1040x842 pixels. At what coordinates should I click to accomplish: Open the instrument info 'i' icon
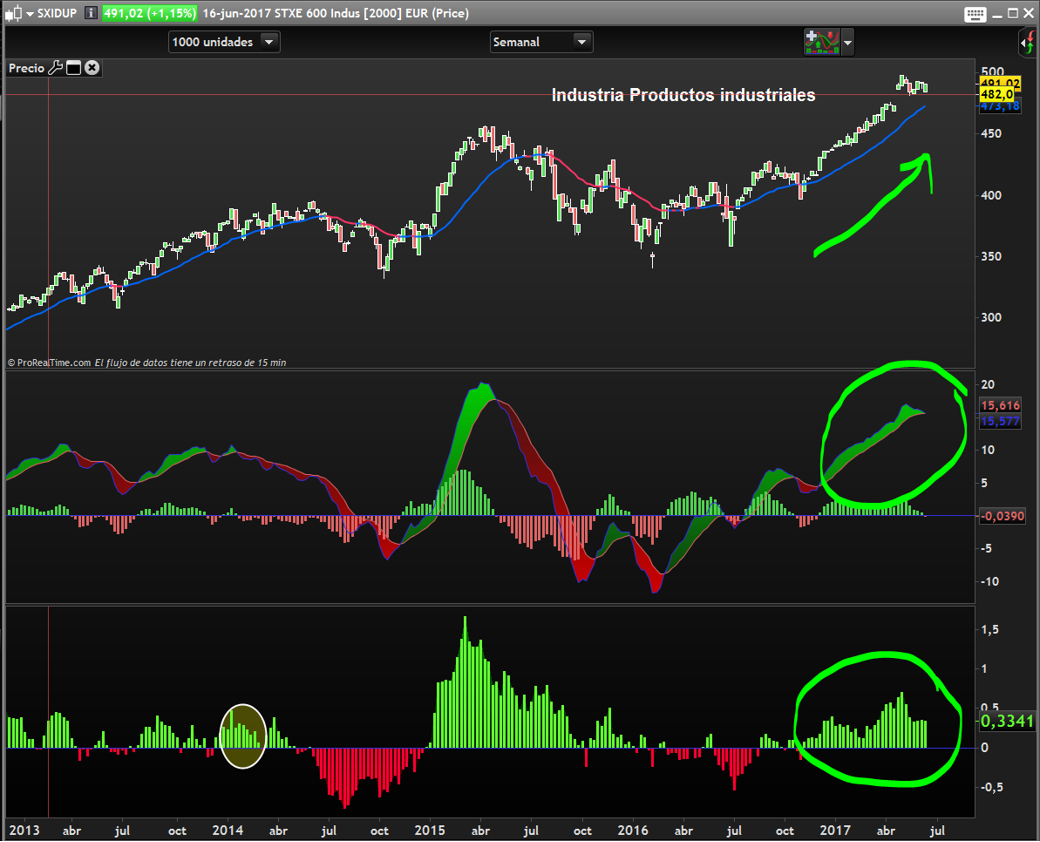[x=91, y=13]
